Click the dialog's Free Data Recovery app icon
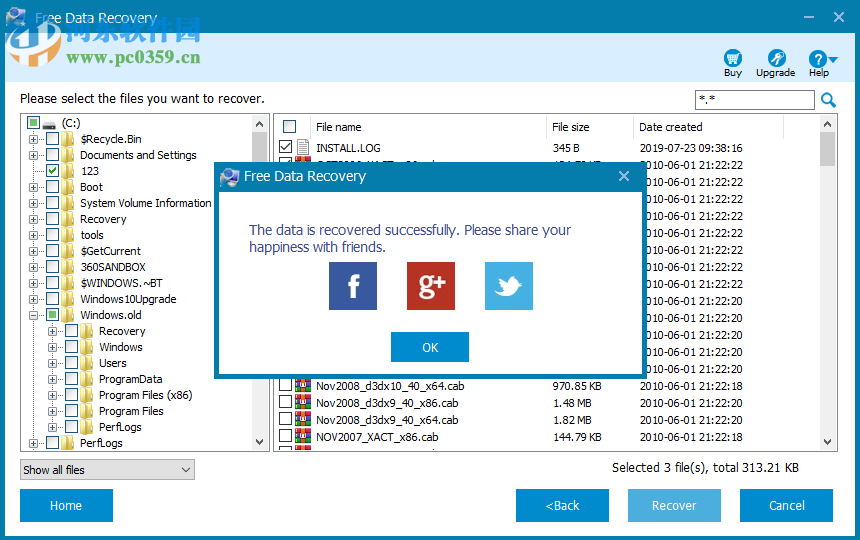The width and height of the screenshot is (860, 540). click(x=229, y=177)
